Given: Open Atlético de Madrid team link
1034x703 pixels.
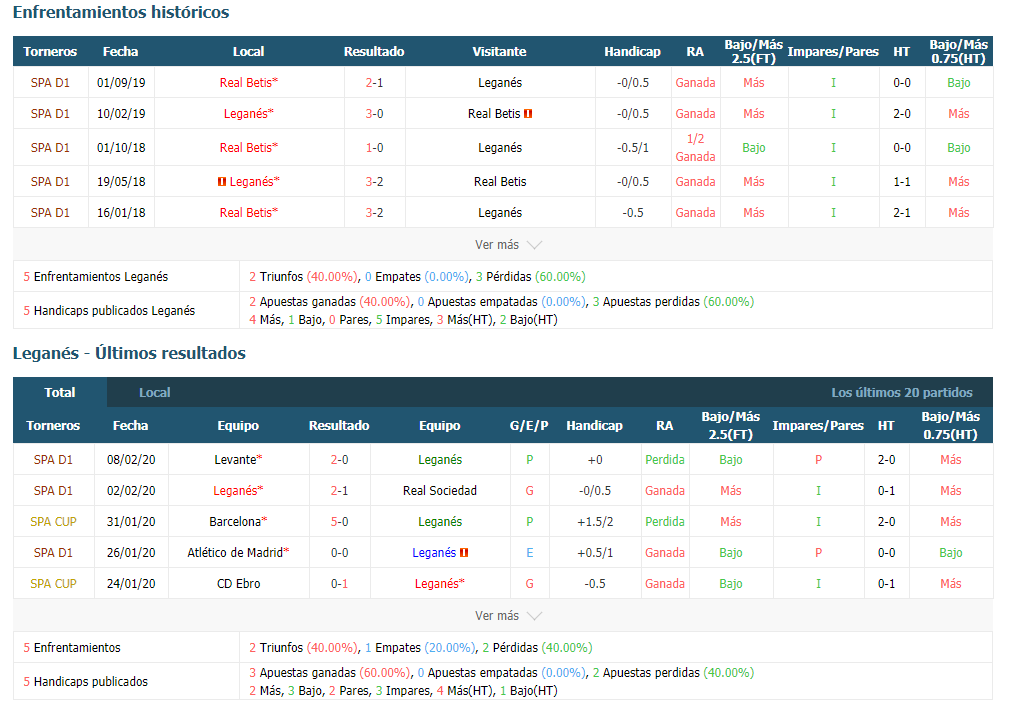Looking at the screenshot, I should pyautogui.click(x=238, y=553).
